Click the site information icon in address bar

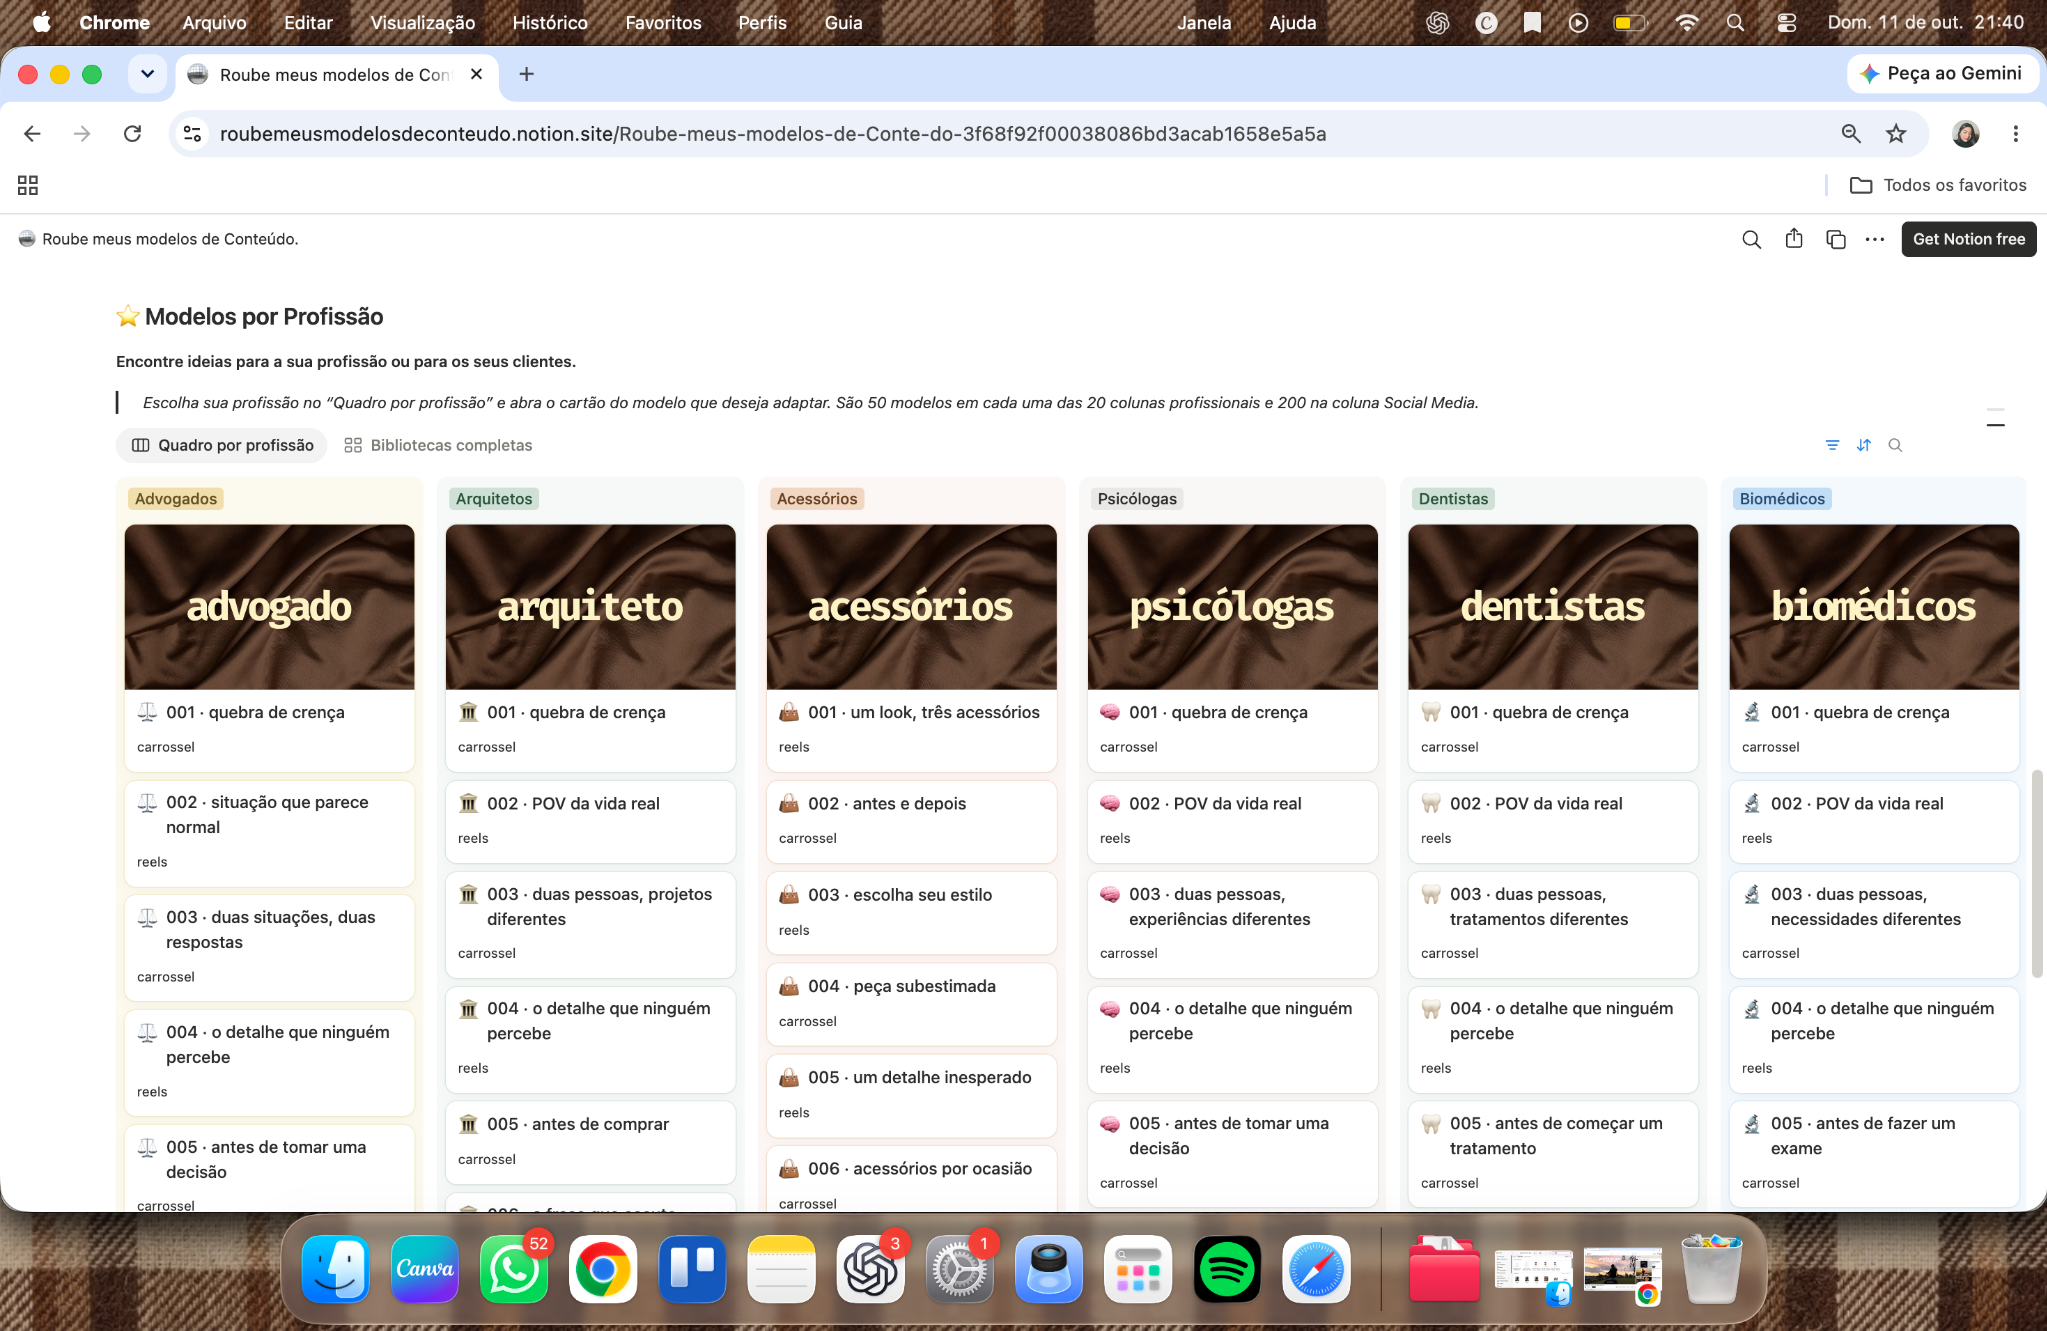coord(192,134)
